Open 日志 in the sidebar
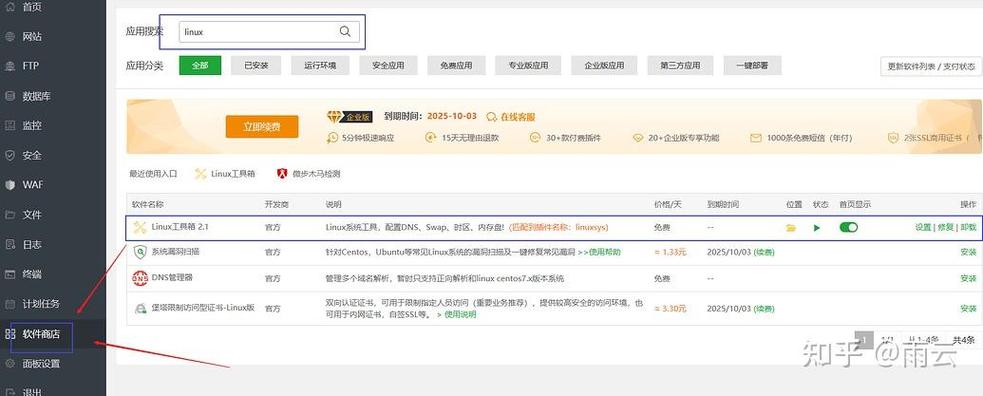This screenshot has width=983, height=396. pyautogui.click(x=32, y=244)
